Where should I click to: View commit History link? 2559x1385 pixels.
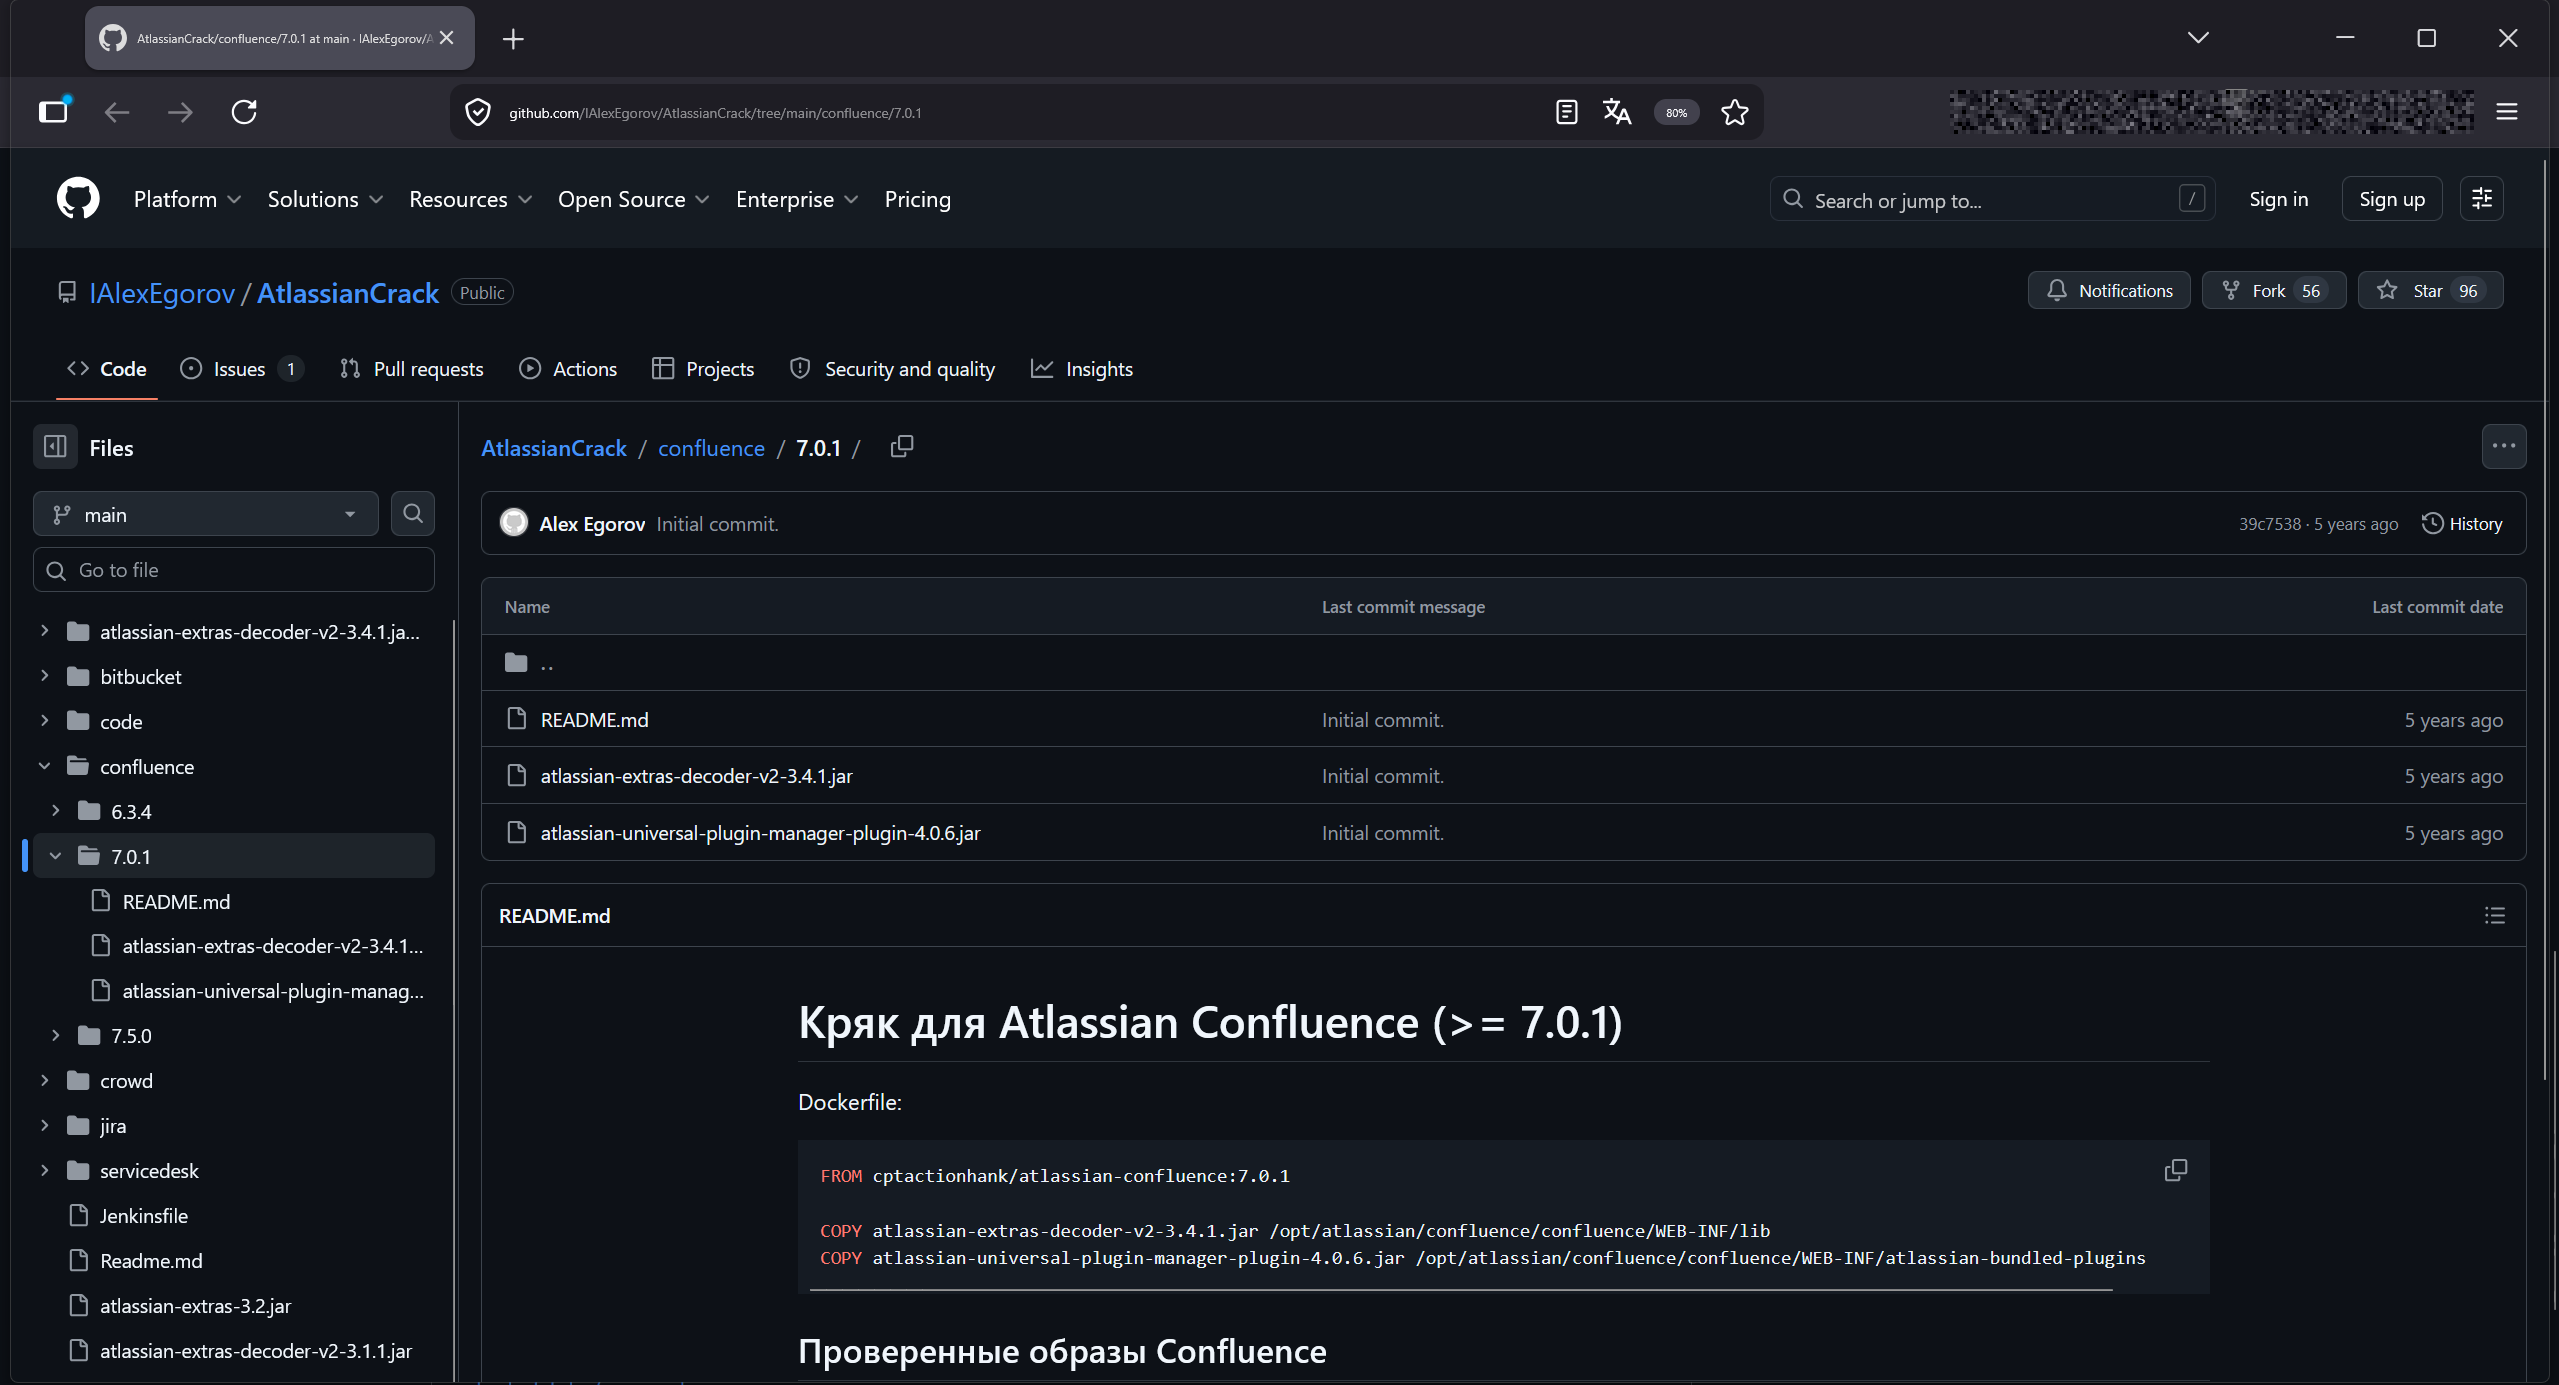pyautogui.click(x=2462, y=524)
